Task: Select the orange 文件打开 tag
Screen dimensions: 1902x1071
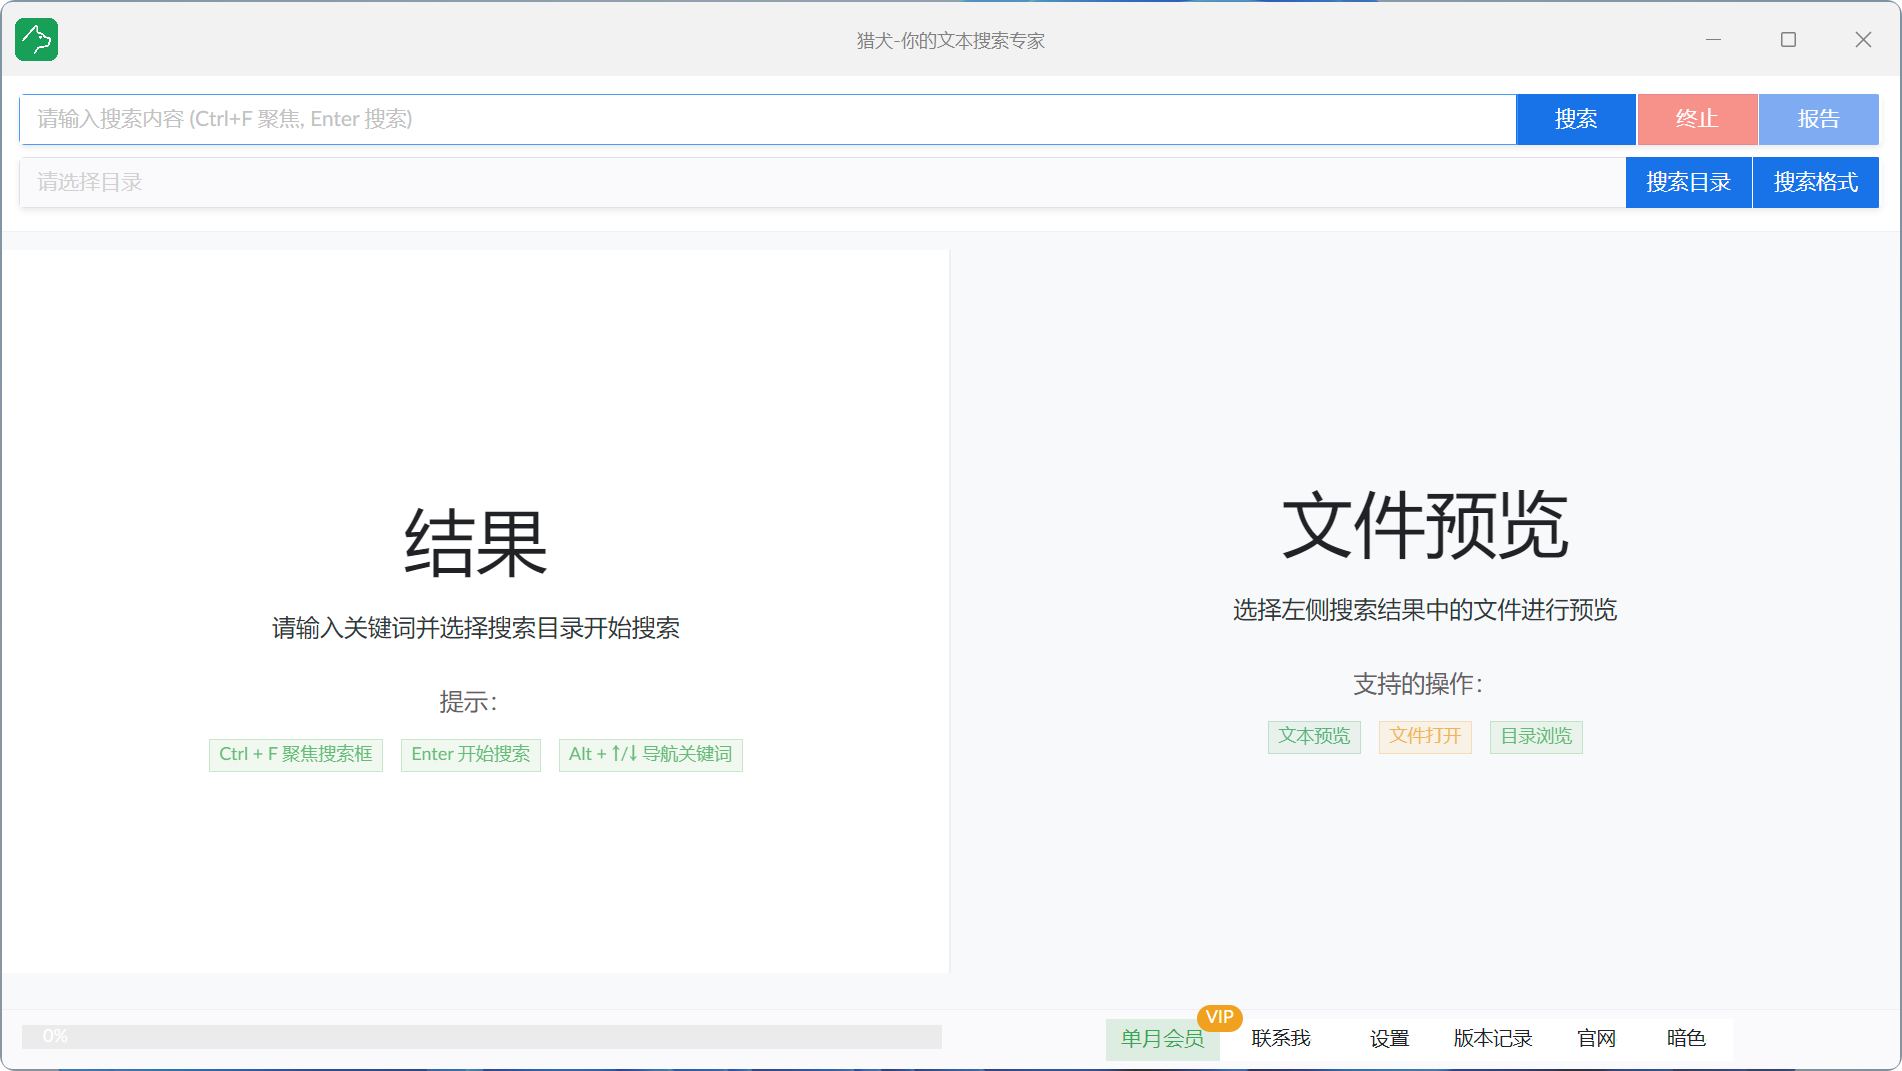Action: [1424, 736]
